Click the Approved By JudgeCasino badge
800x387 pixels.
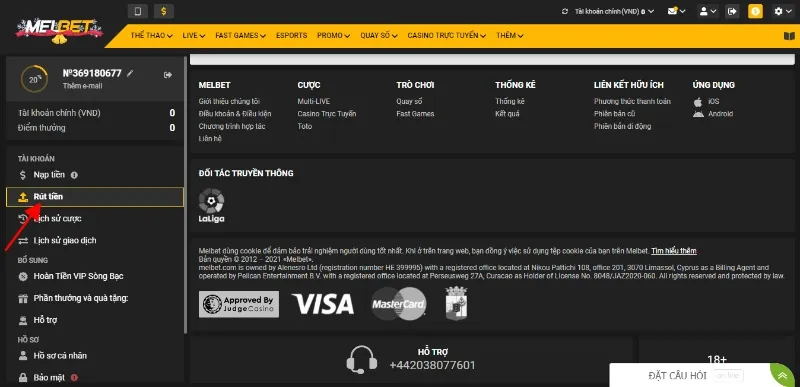[239, 304]
